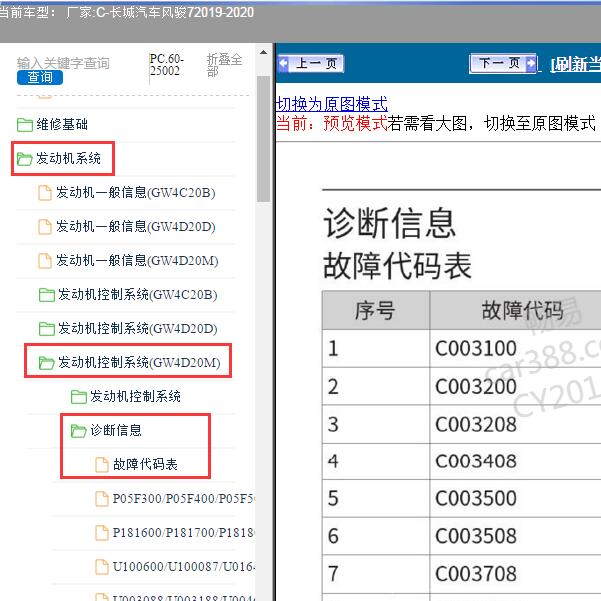The height and width of the screenshot is (601, 601).
Task: Open the 维修基础 folder icon
Action: click(x=25, y=125)
